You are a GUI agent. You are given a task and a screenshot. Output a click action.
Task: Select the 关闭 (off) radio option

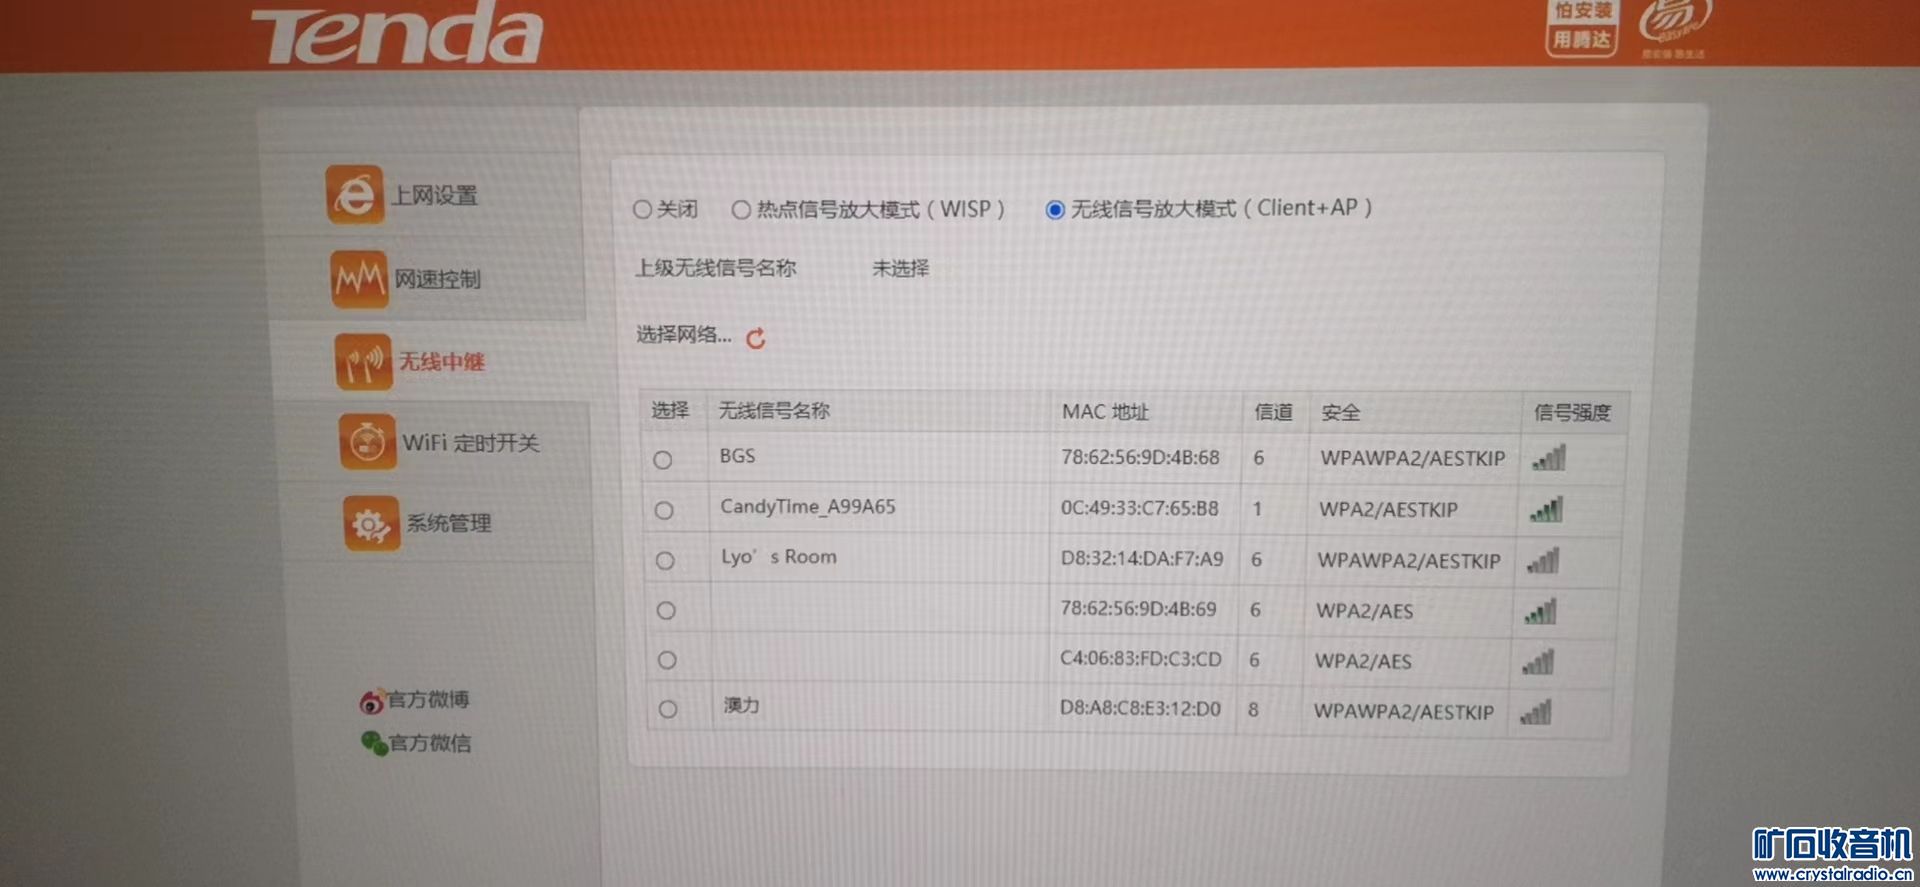tap(642, 210)
